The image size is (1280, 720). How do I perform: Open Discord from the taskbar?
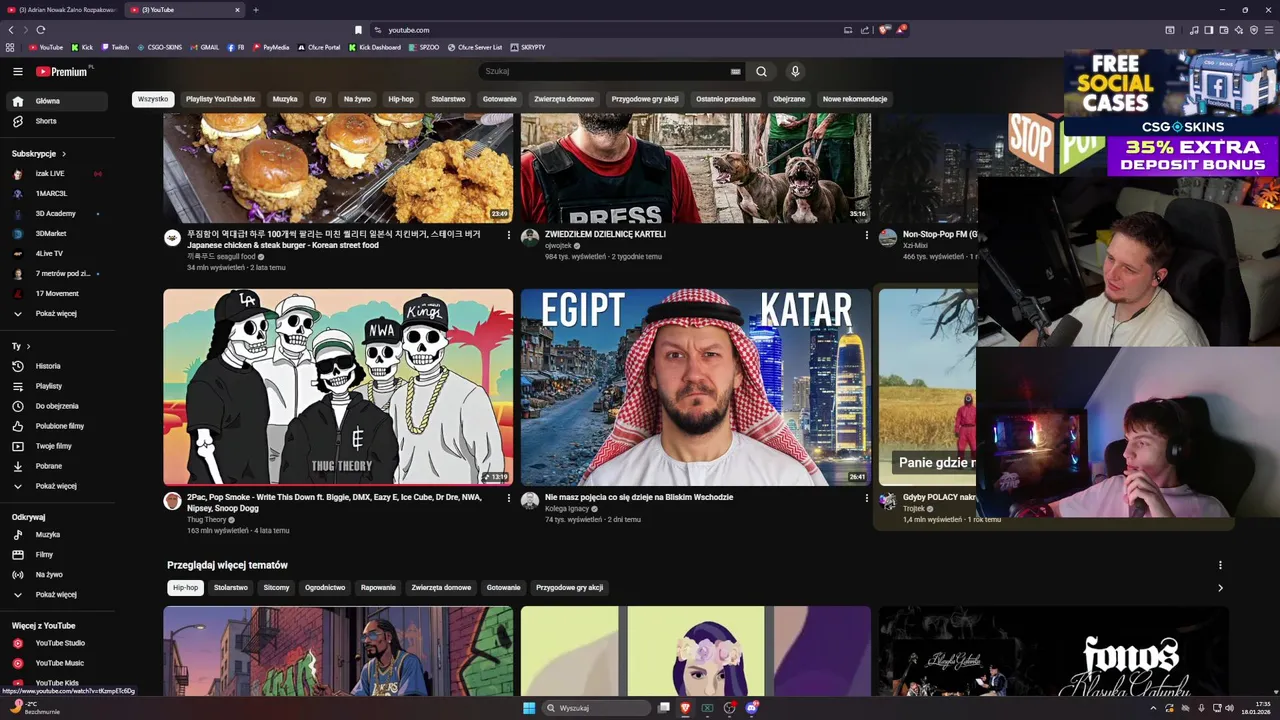(752, 708)
